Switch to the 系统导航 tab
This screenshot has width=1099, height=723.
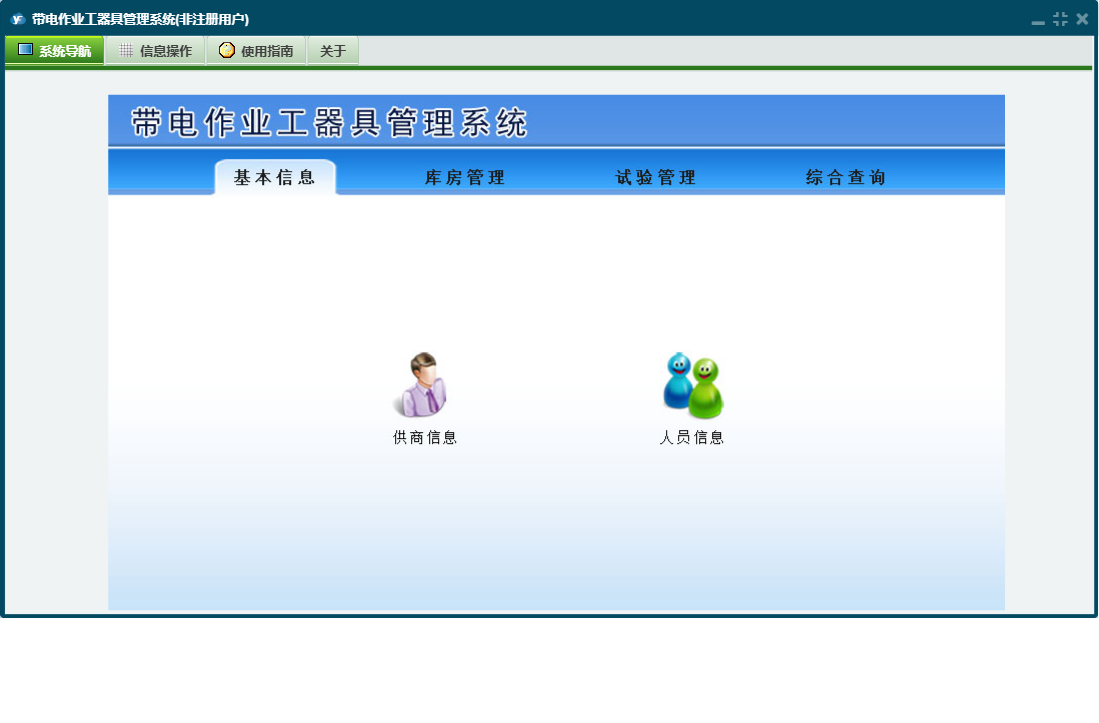click(55, 50)
